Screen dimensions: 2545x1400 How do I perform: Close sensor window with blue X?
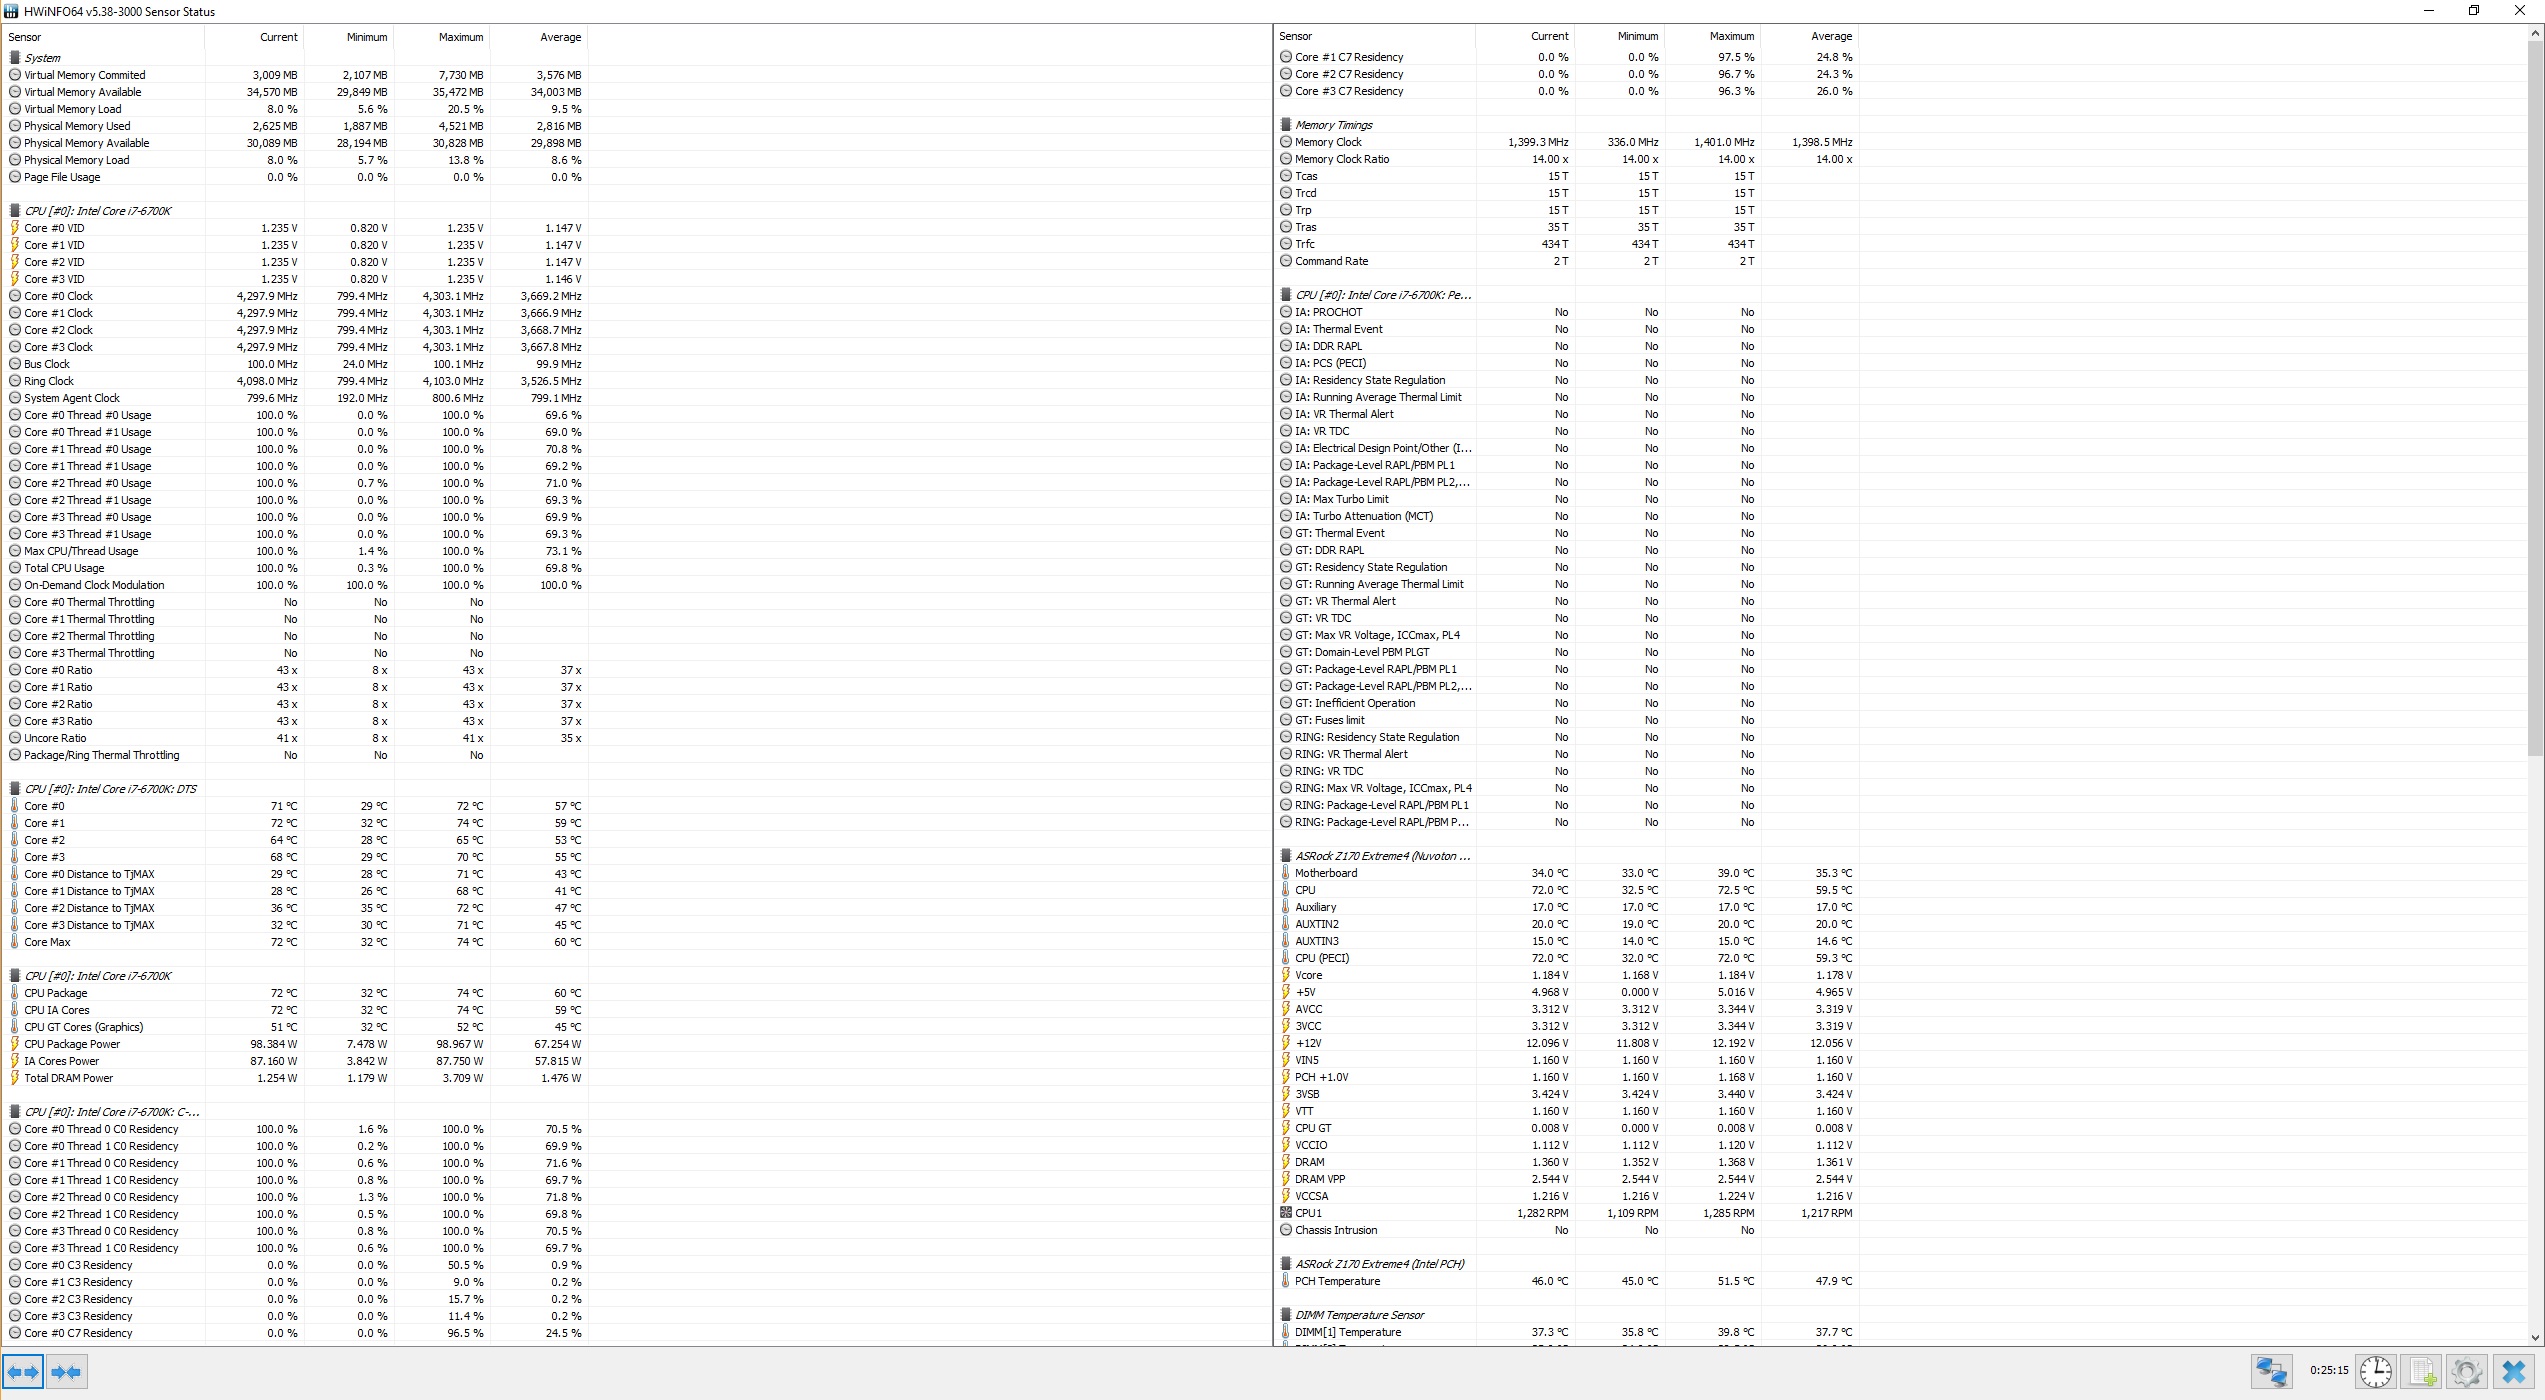click(2514, 1372)
